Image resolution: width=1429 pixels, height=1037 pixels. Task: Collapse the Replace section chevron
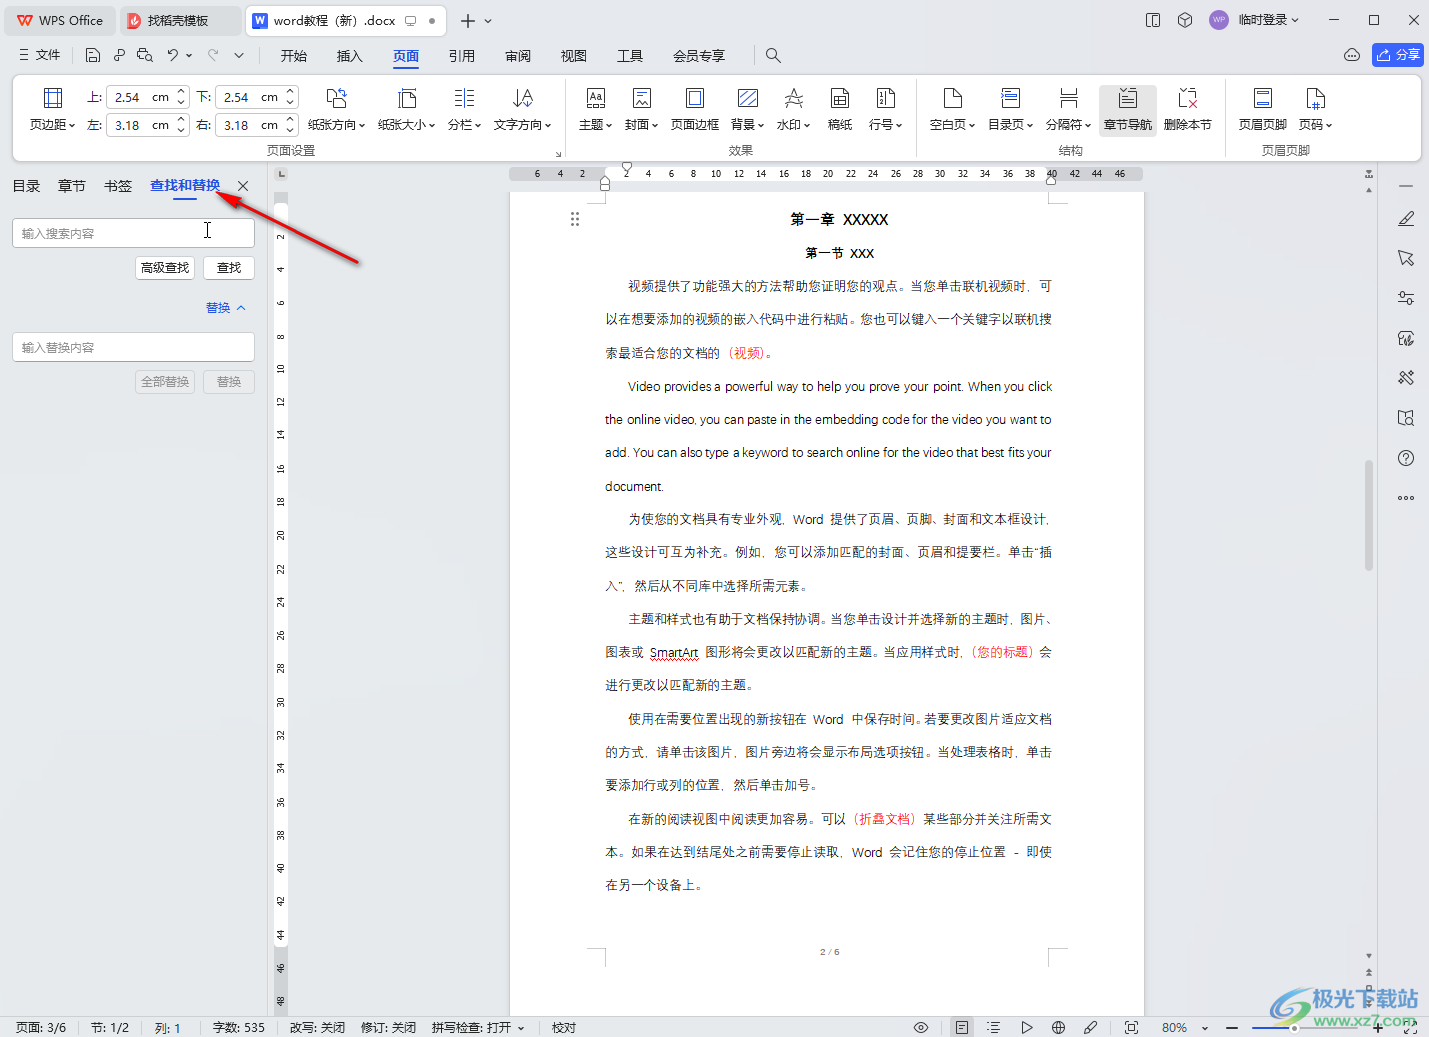coord(241,308)
